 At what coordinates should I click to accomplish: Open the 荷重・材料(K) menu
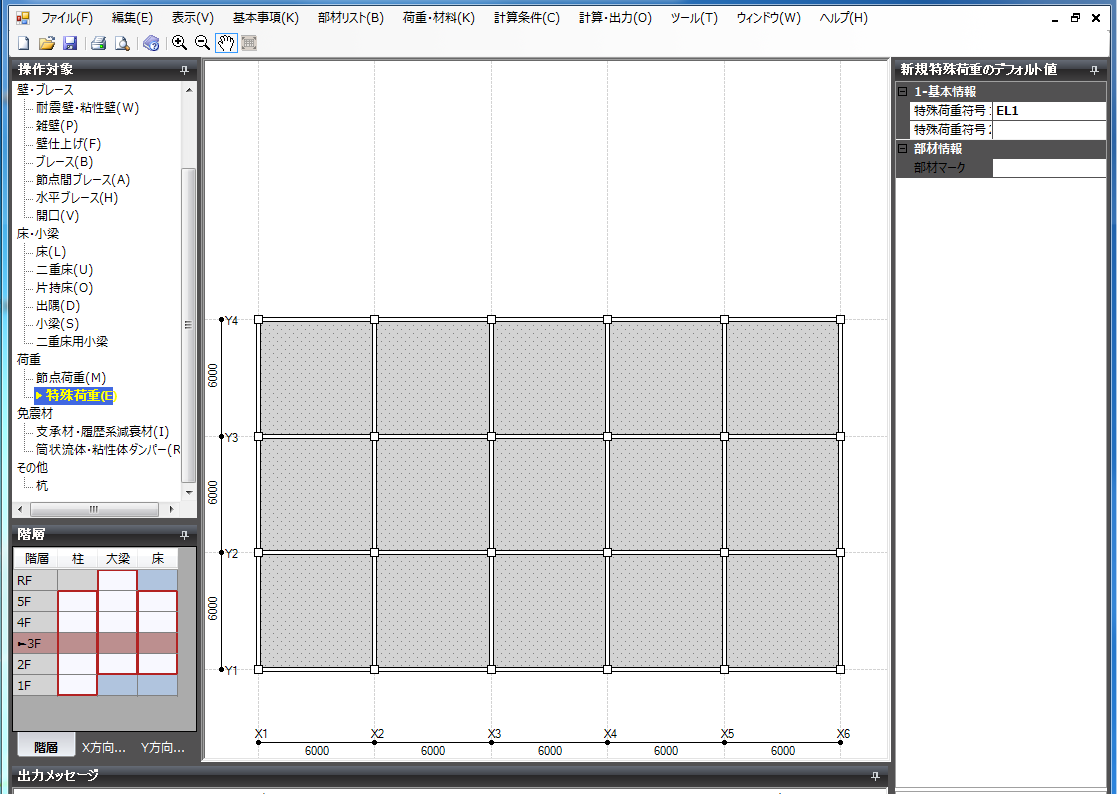tap(439, 18)
